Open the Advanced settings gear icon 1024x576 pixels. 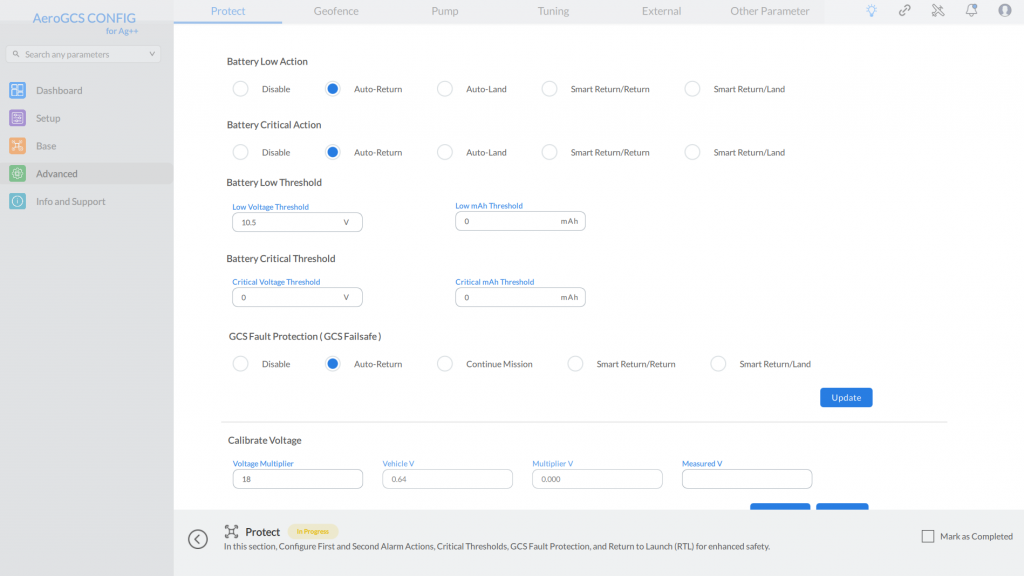(17, 174)
